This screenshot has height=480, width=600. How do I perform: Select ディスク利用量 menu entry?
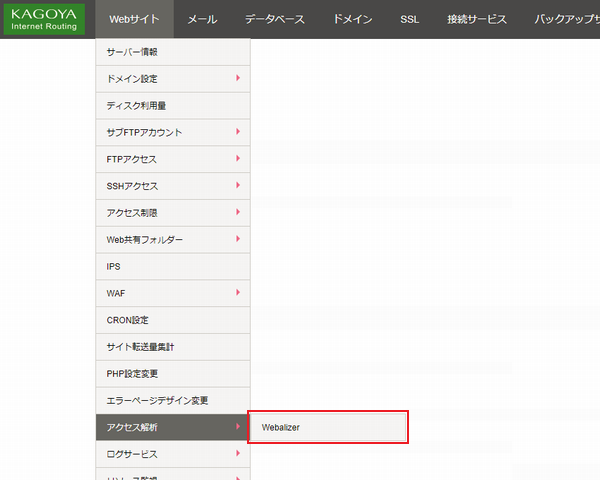point(173,106)
